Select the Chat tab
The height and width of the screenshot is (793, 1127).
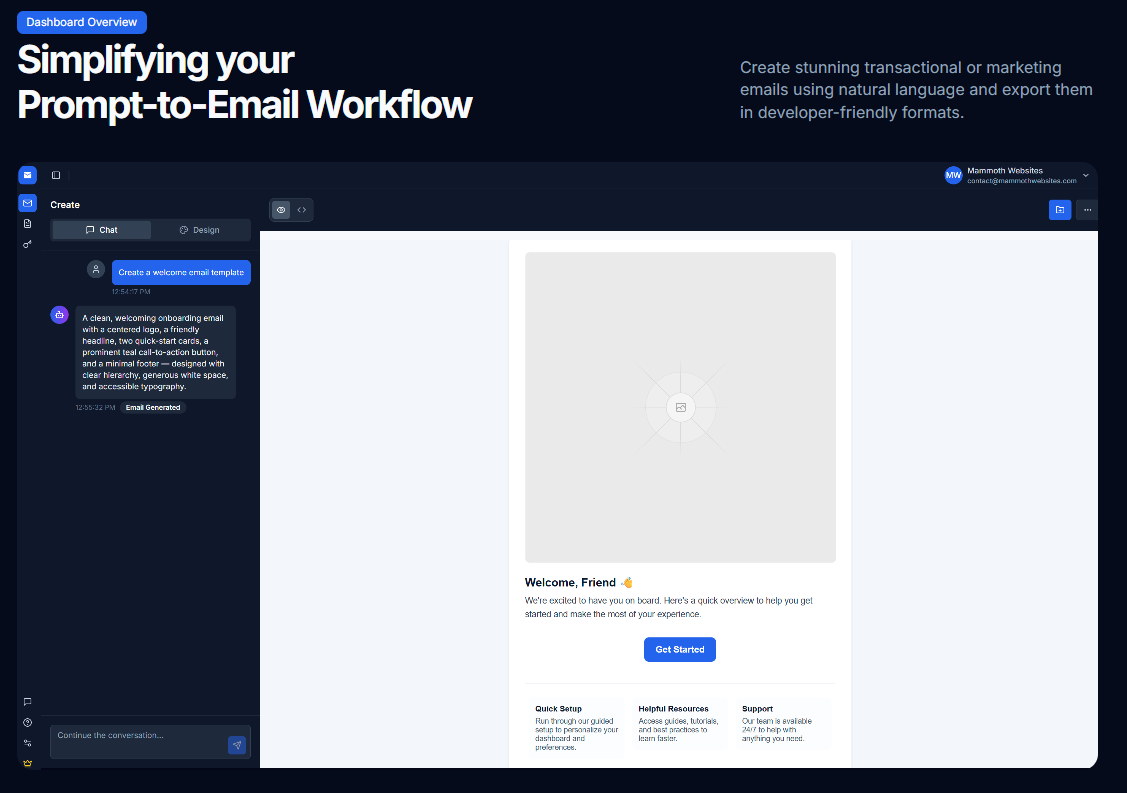pyautogui.click(x=100, y=230)
